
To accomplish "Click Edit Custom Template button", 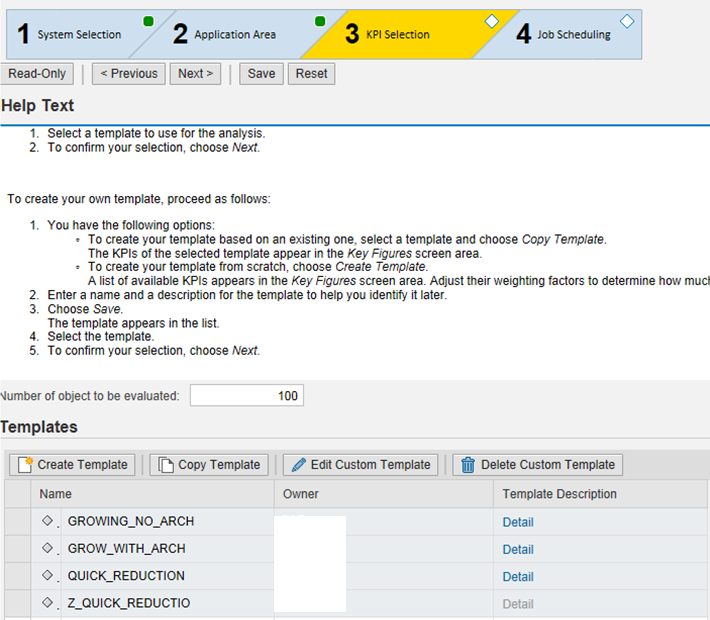I will [360, 465].
